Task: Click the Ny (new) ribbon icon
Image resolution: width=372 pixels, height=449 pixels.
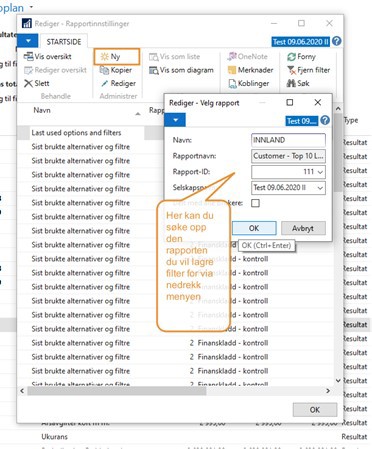Action: [105, 57]
